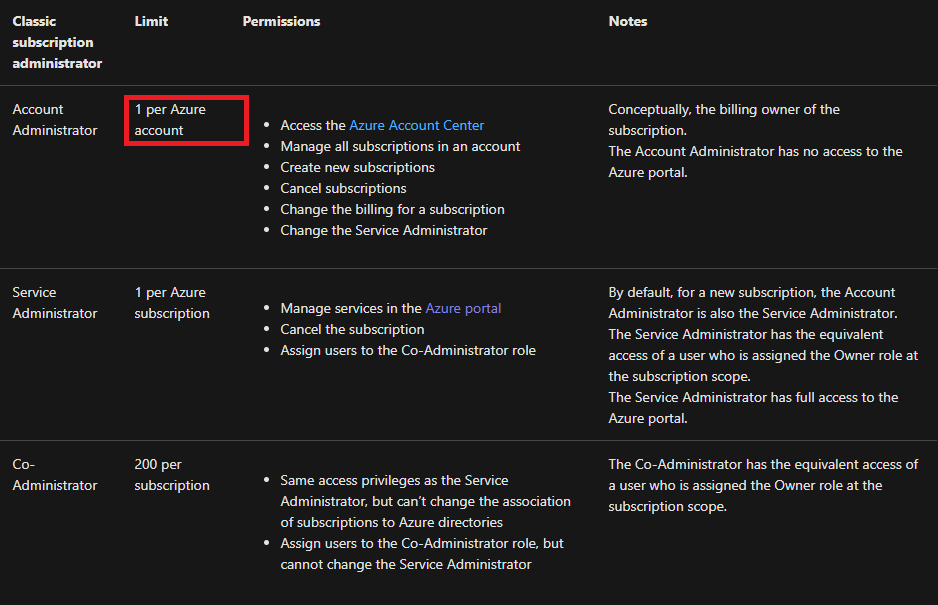Screen dimensions: 938x605
Task: Click the 'Permissions' column header
Action: click(281, 21)
